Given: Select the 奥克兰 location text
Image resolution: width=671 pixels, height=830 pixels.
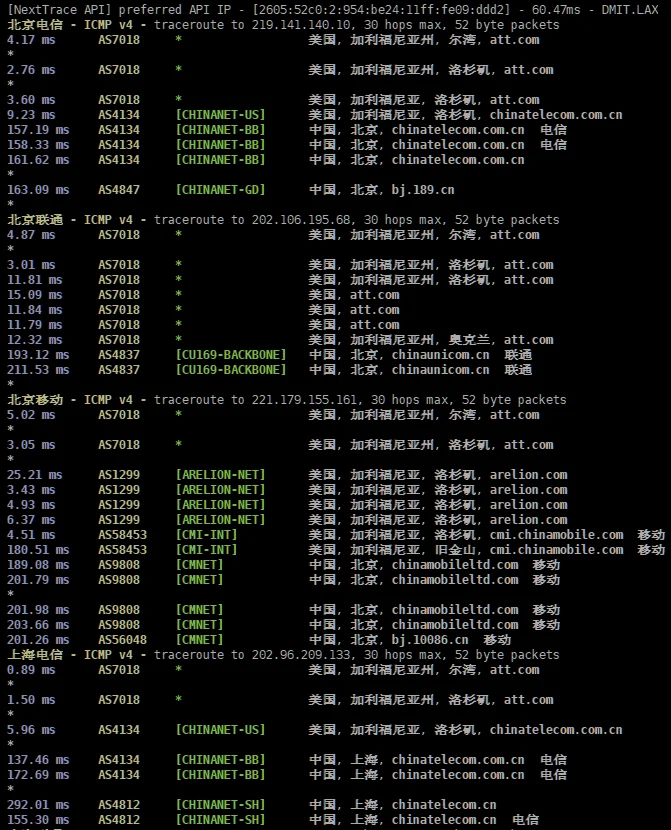Looking at the screenshot, I should 469,340.
